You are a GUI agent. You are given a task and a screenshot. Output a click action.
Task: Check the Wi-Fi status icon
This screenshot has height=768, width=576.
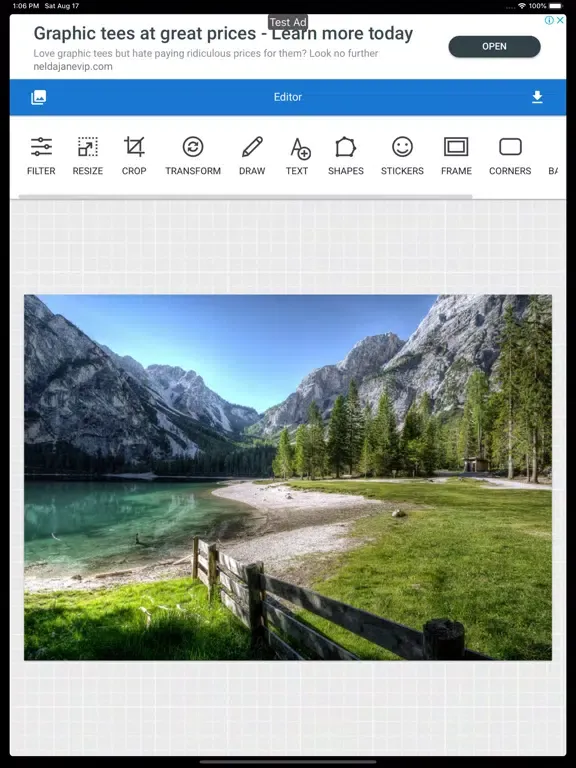pos(522,6)
